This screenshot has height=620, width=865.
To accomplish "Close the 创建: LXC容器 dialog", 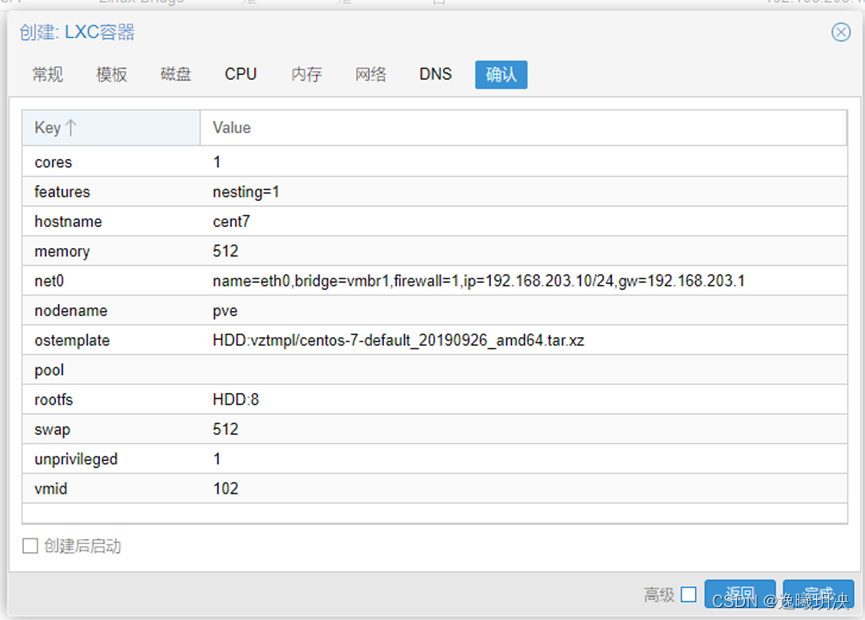I will (839, 33).
